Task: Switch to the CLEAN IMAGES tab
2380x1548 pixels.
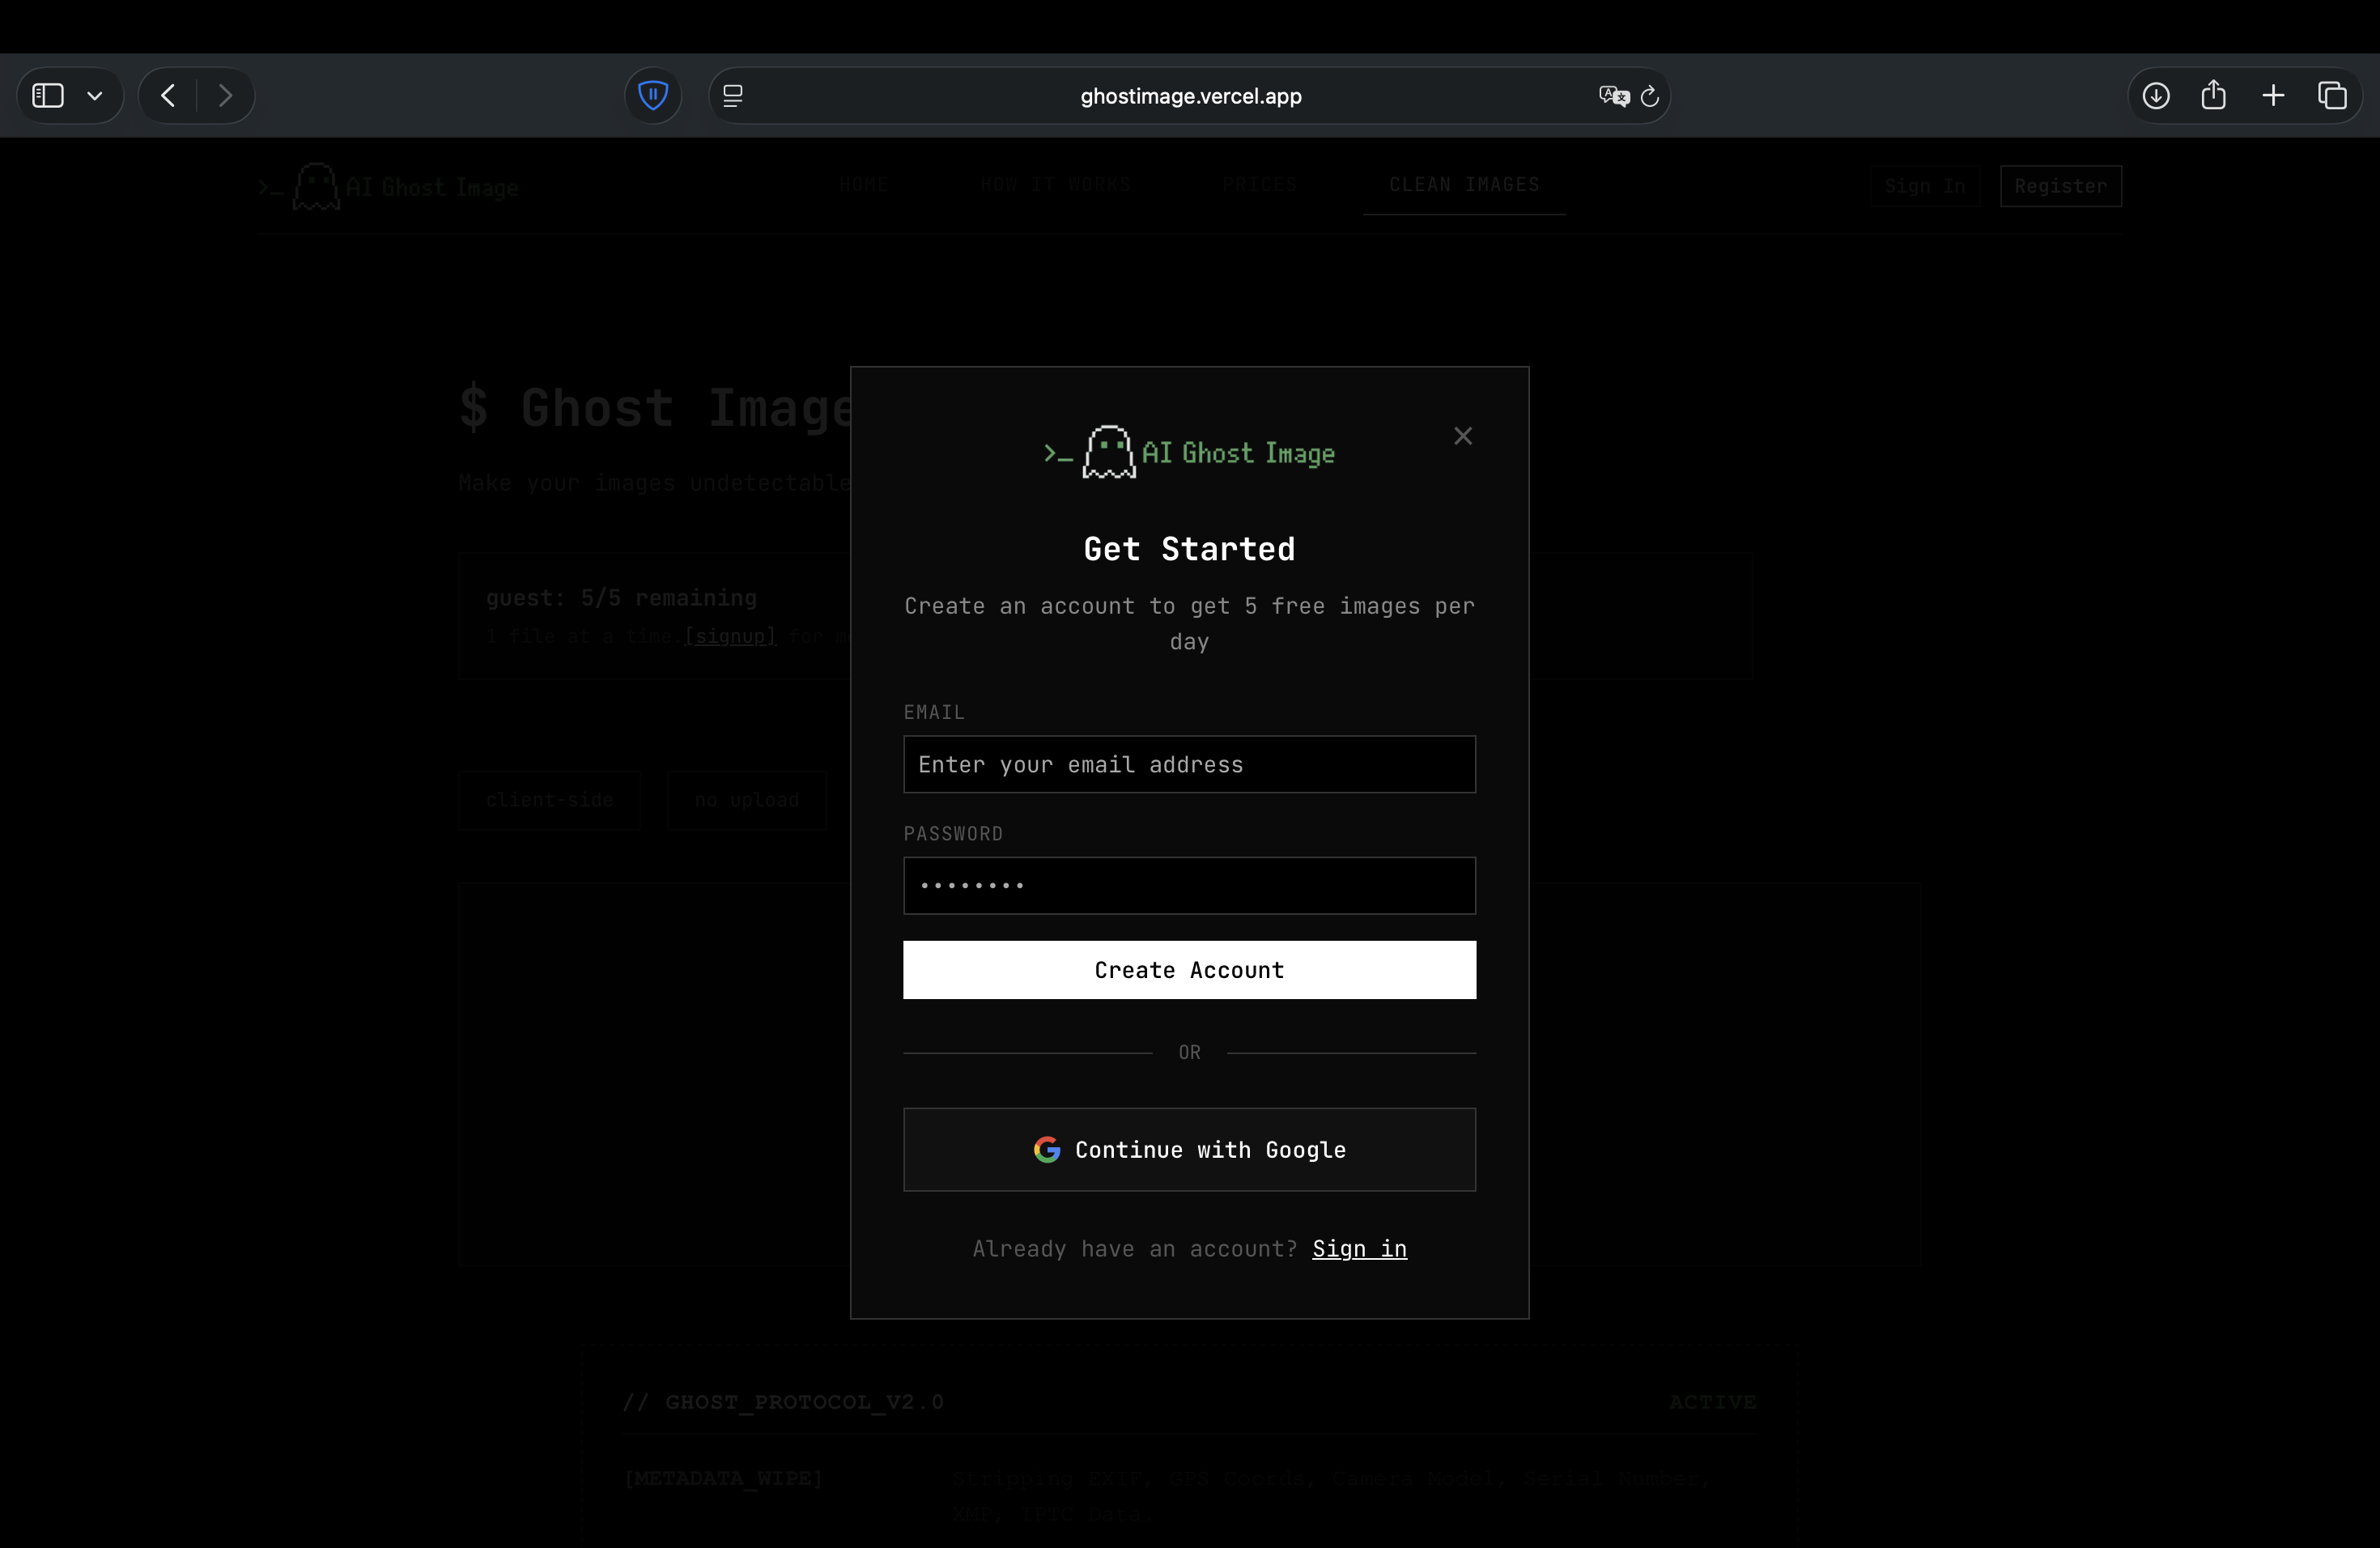Action: pos(1463,184)
